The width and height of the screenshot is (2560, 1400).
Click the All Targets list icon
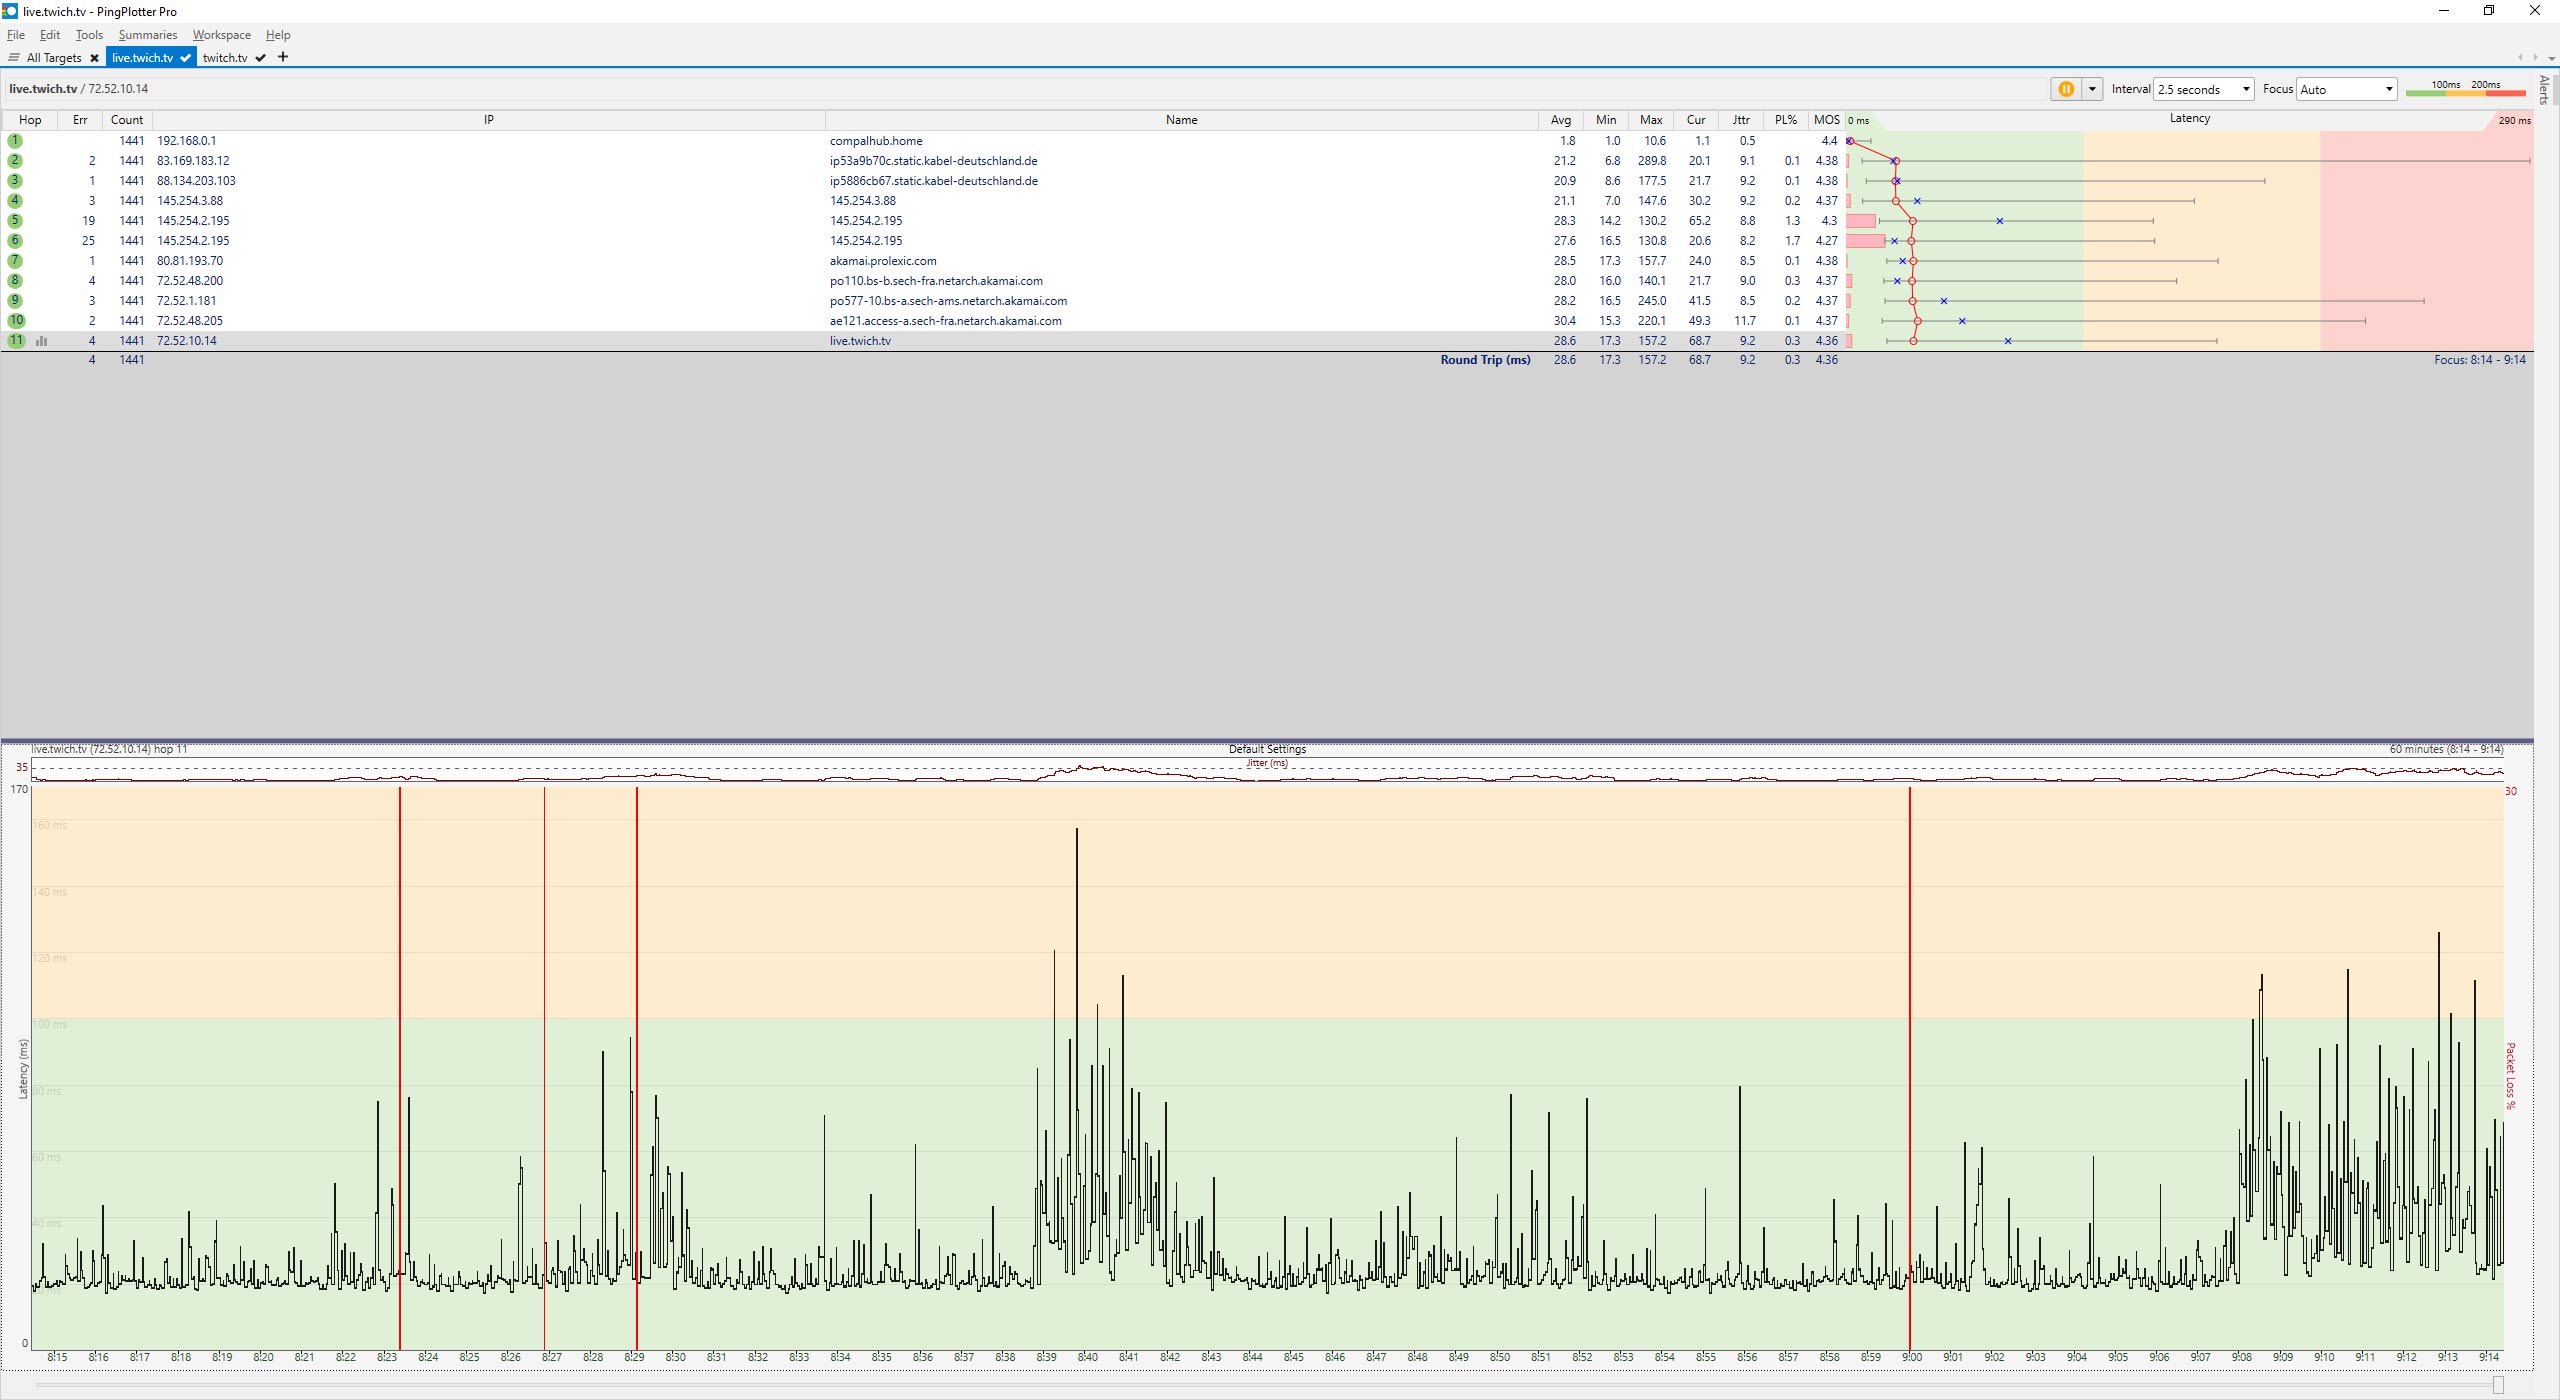14,58
